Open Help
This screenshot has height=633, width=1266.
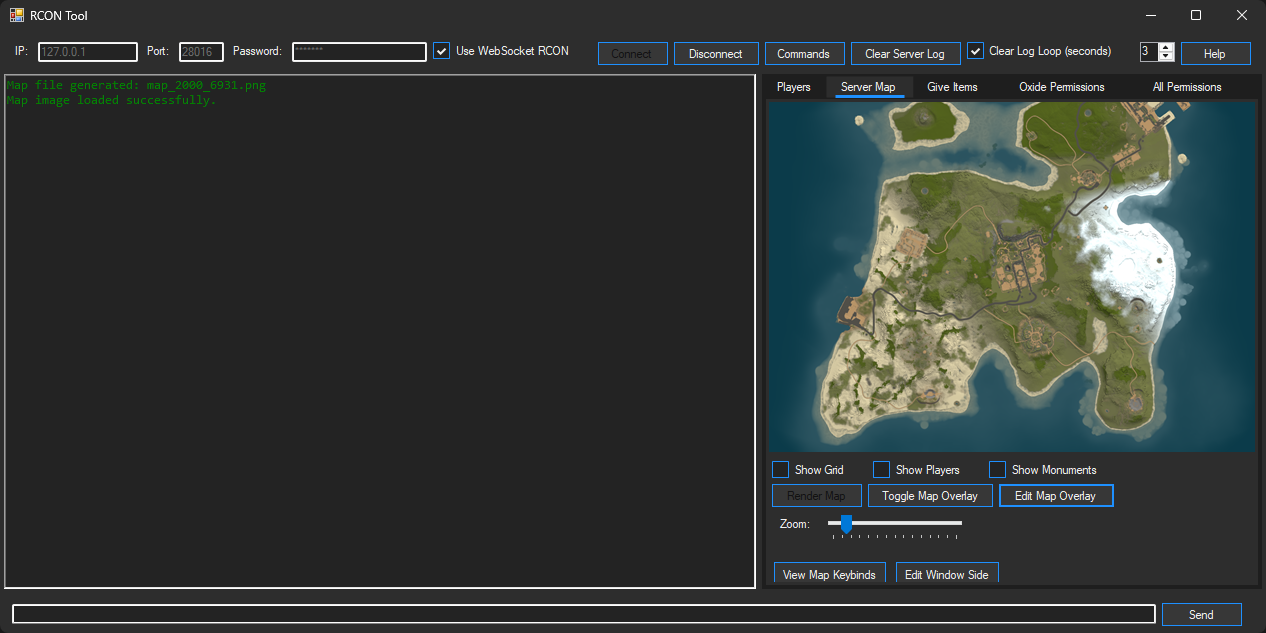point(1215,54)
